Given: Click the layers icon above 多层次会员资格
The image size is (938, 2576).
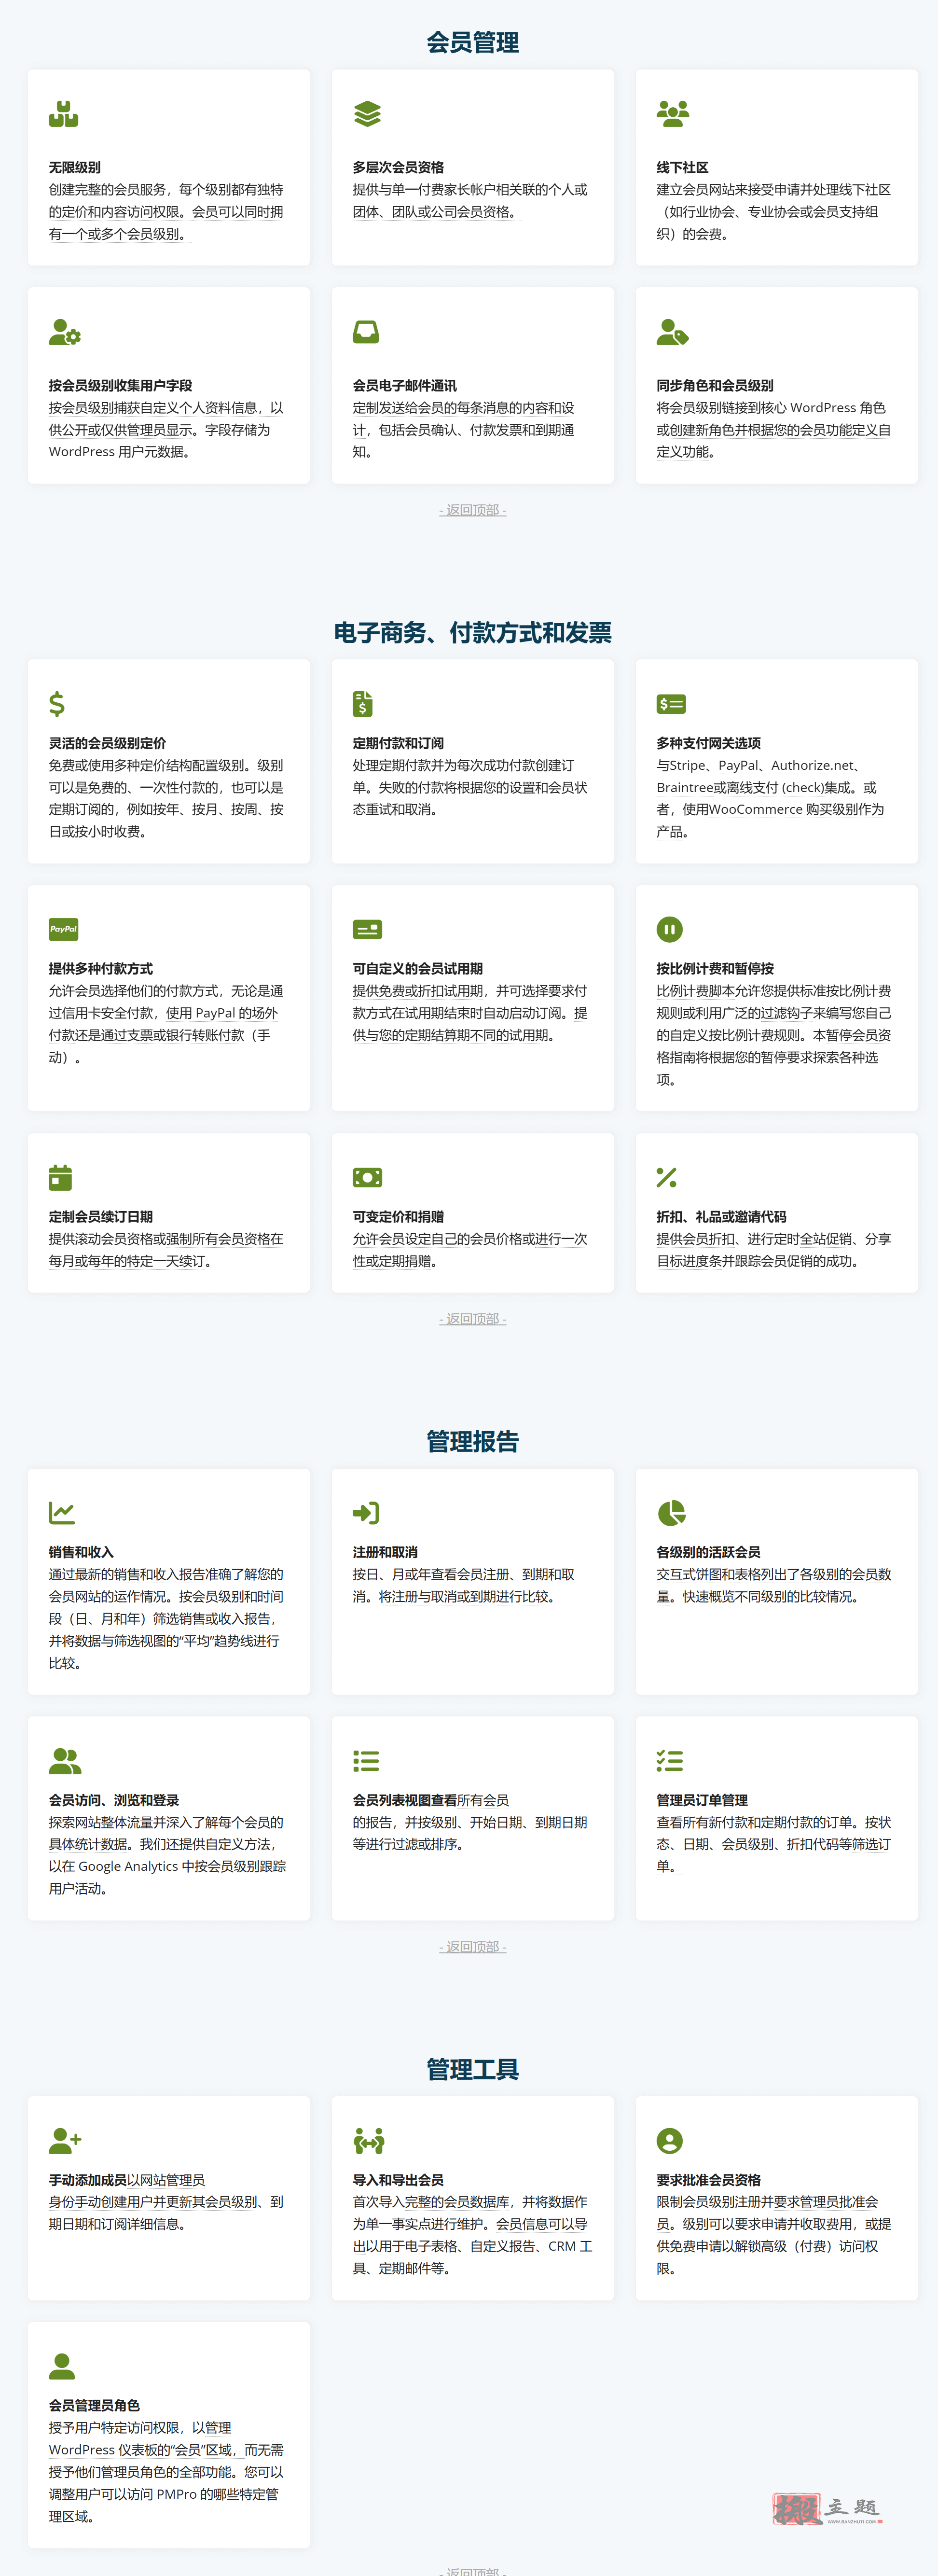Looking at the screenshot, I should click(367, 114).
